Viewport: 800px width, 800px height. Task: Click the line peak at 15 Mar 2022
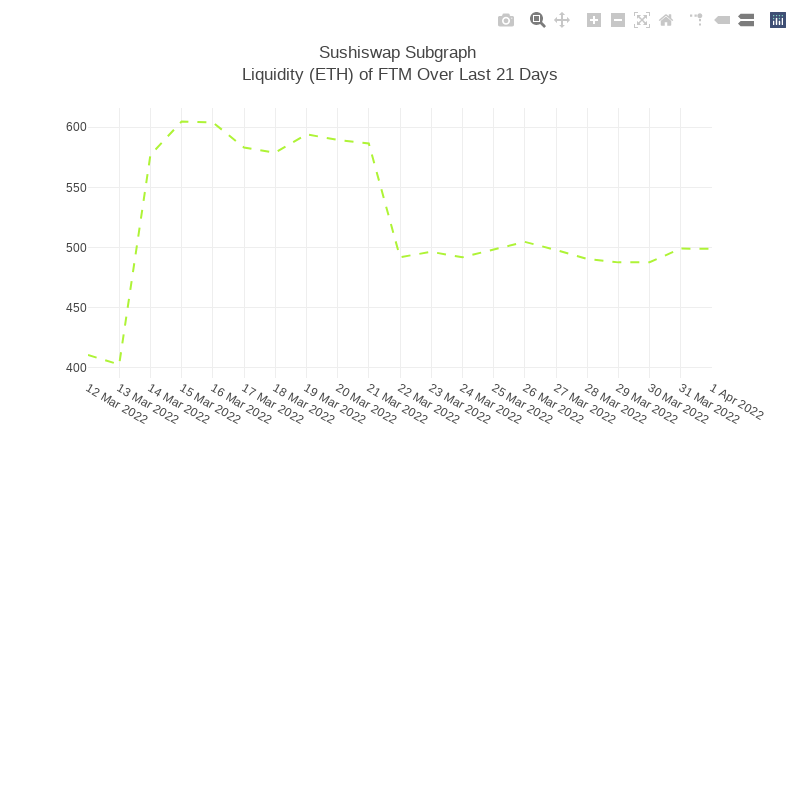(181, 122)
